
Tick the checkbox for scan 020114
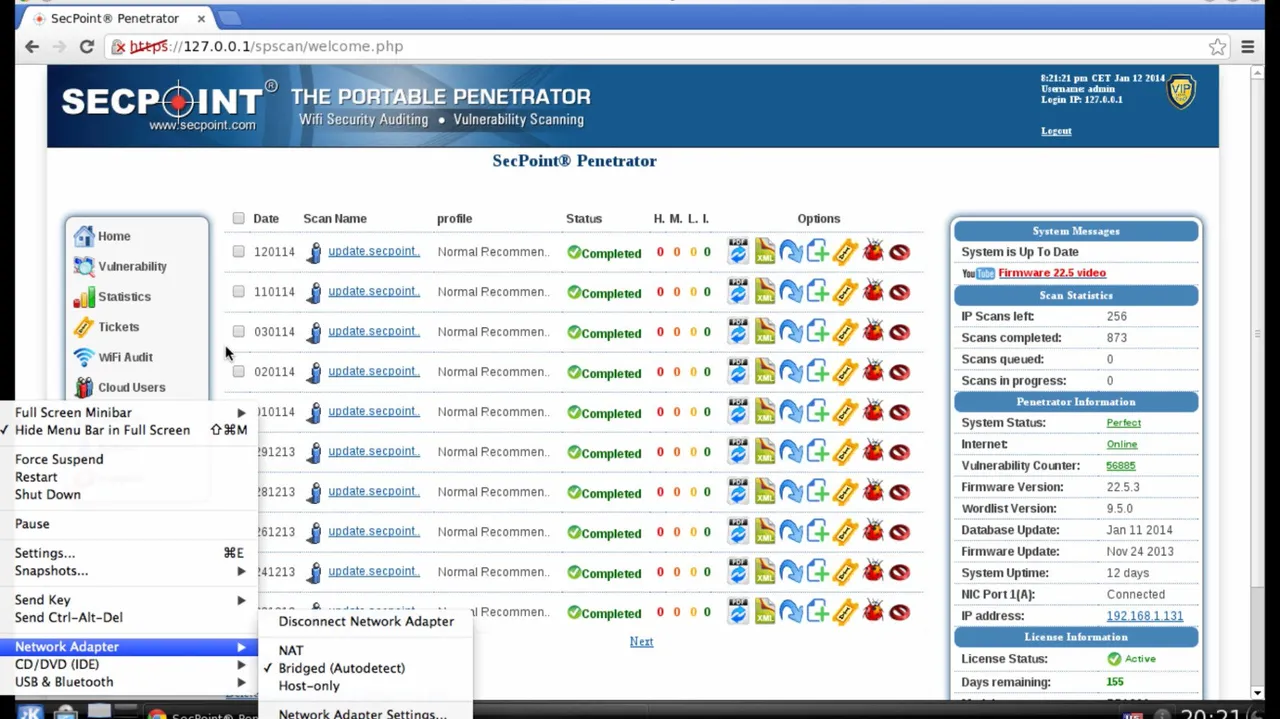tap(238, 371)
